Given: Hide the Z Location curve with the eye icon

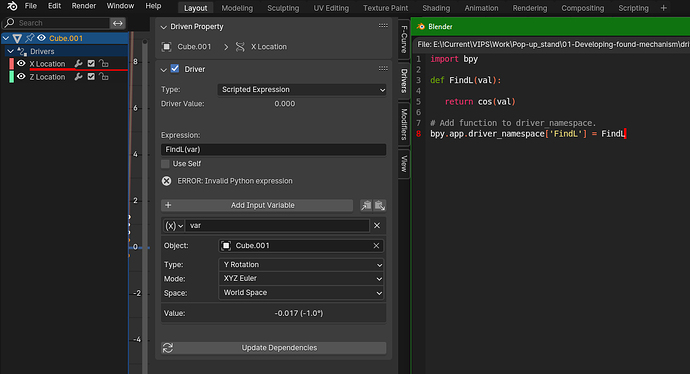Looking at the screenshot, I should 21,77.
